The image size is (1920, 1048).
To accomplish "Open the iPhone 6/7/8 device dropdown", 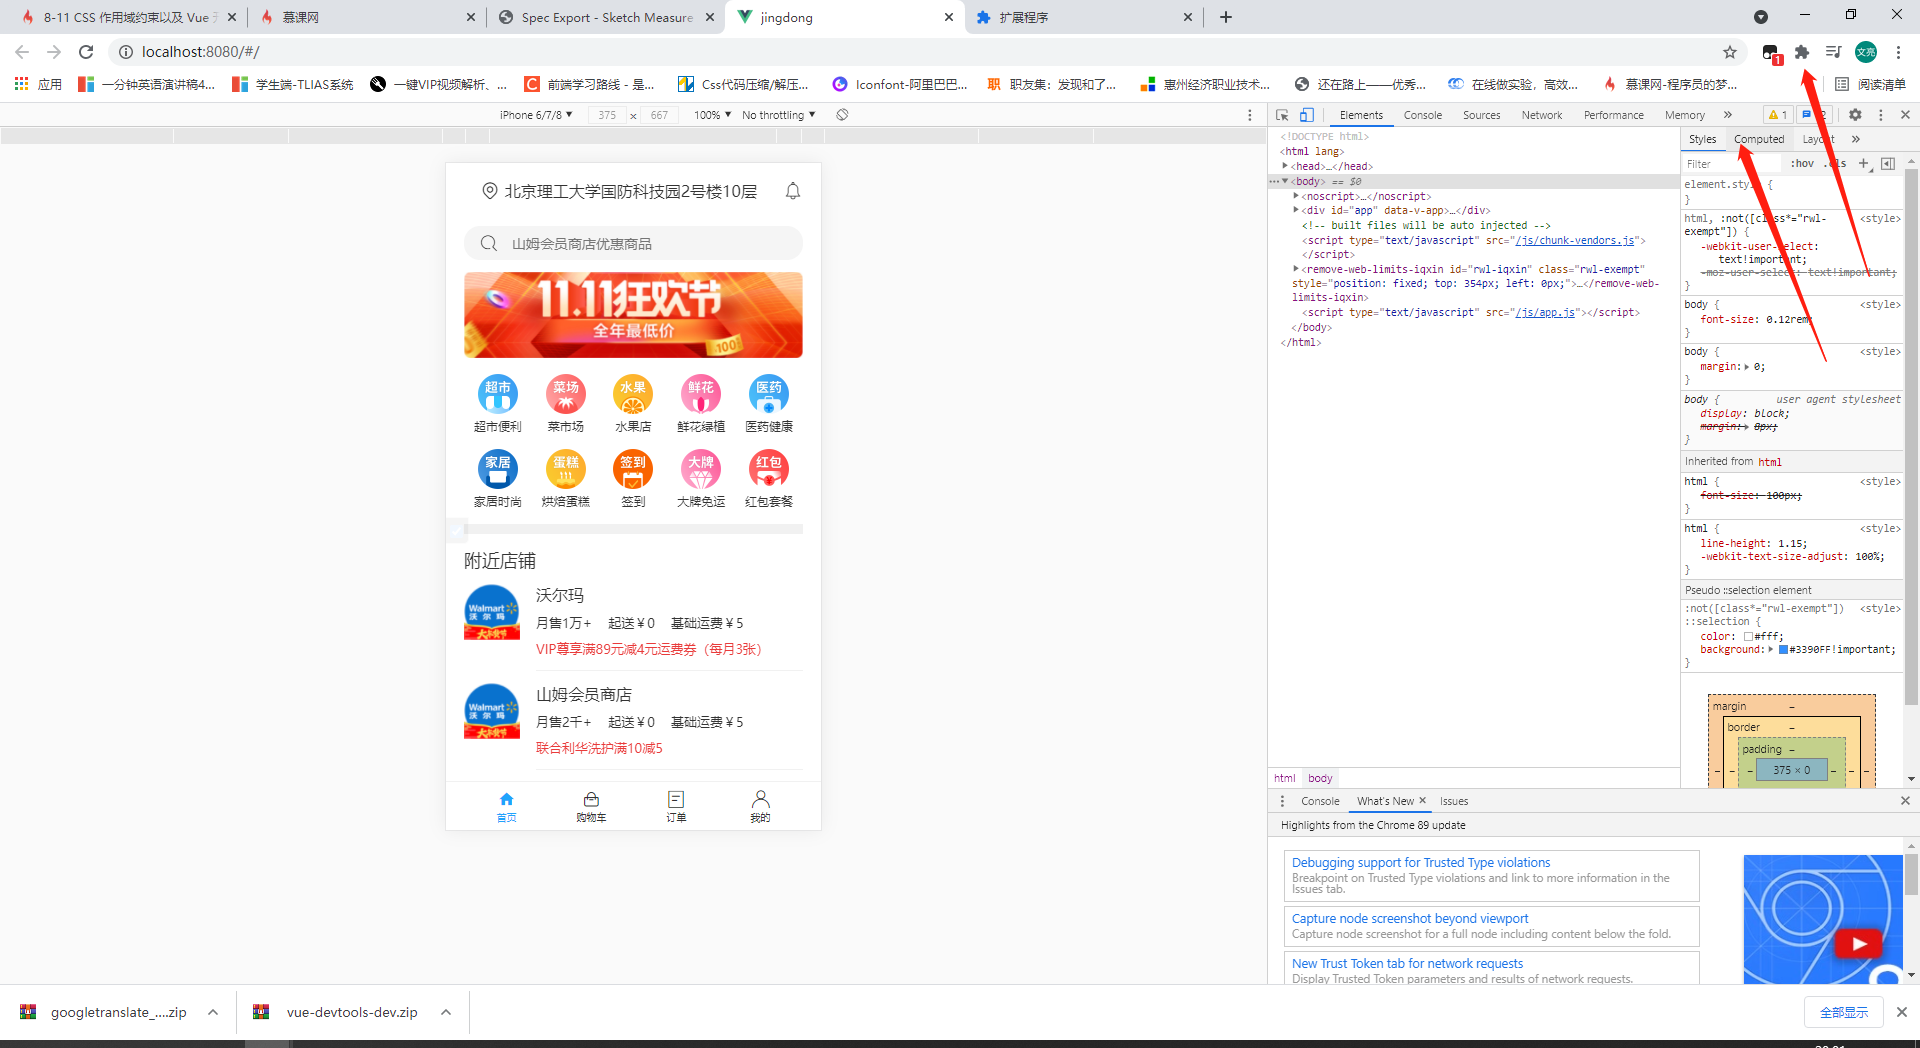I will [536, 115].
